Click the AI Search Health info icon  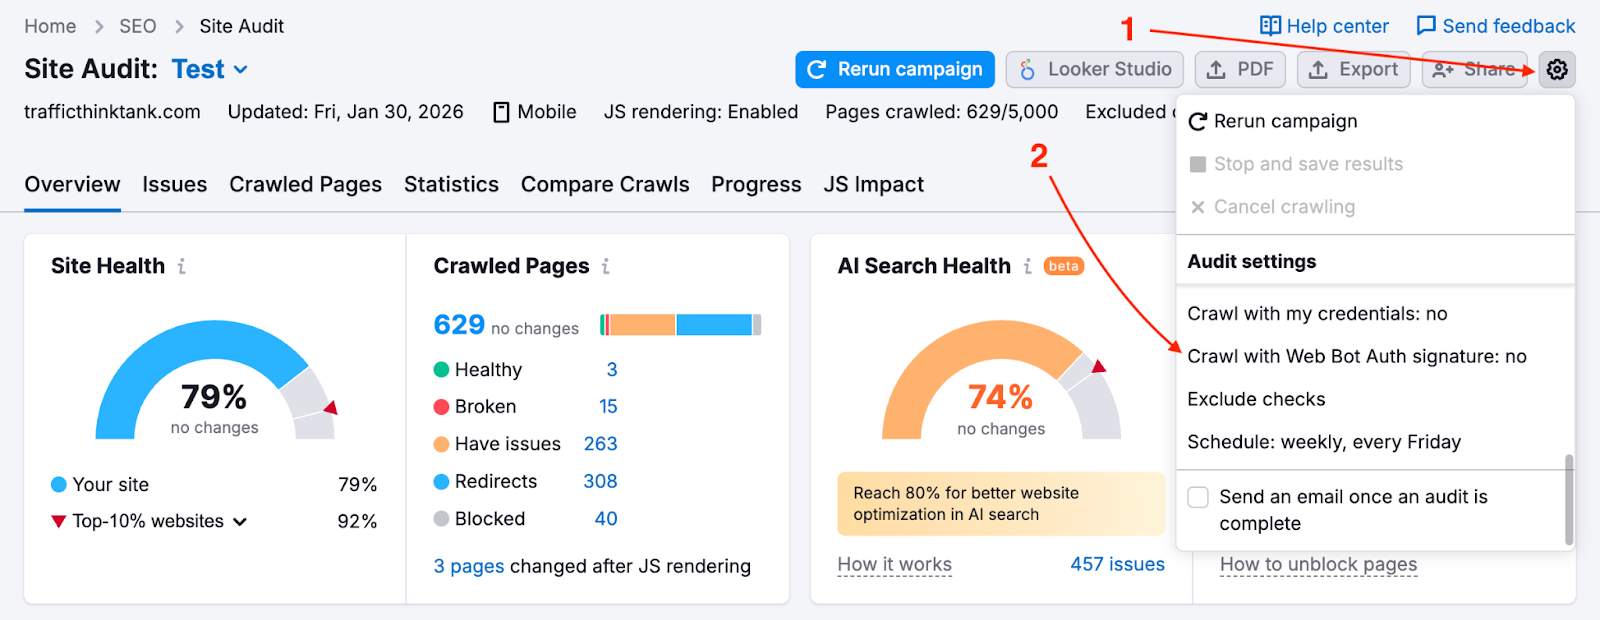tap(1027, 266)
